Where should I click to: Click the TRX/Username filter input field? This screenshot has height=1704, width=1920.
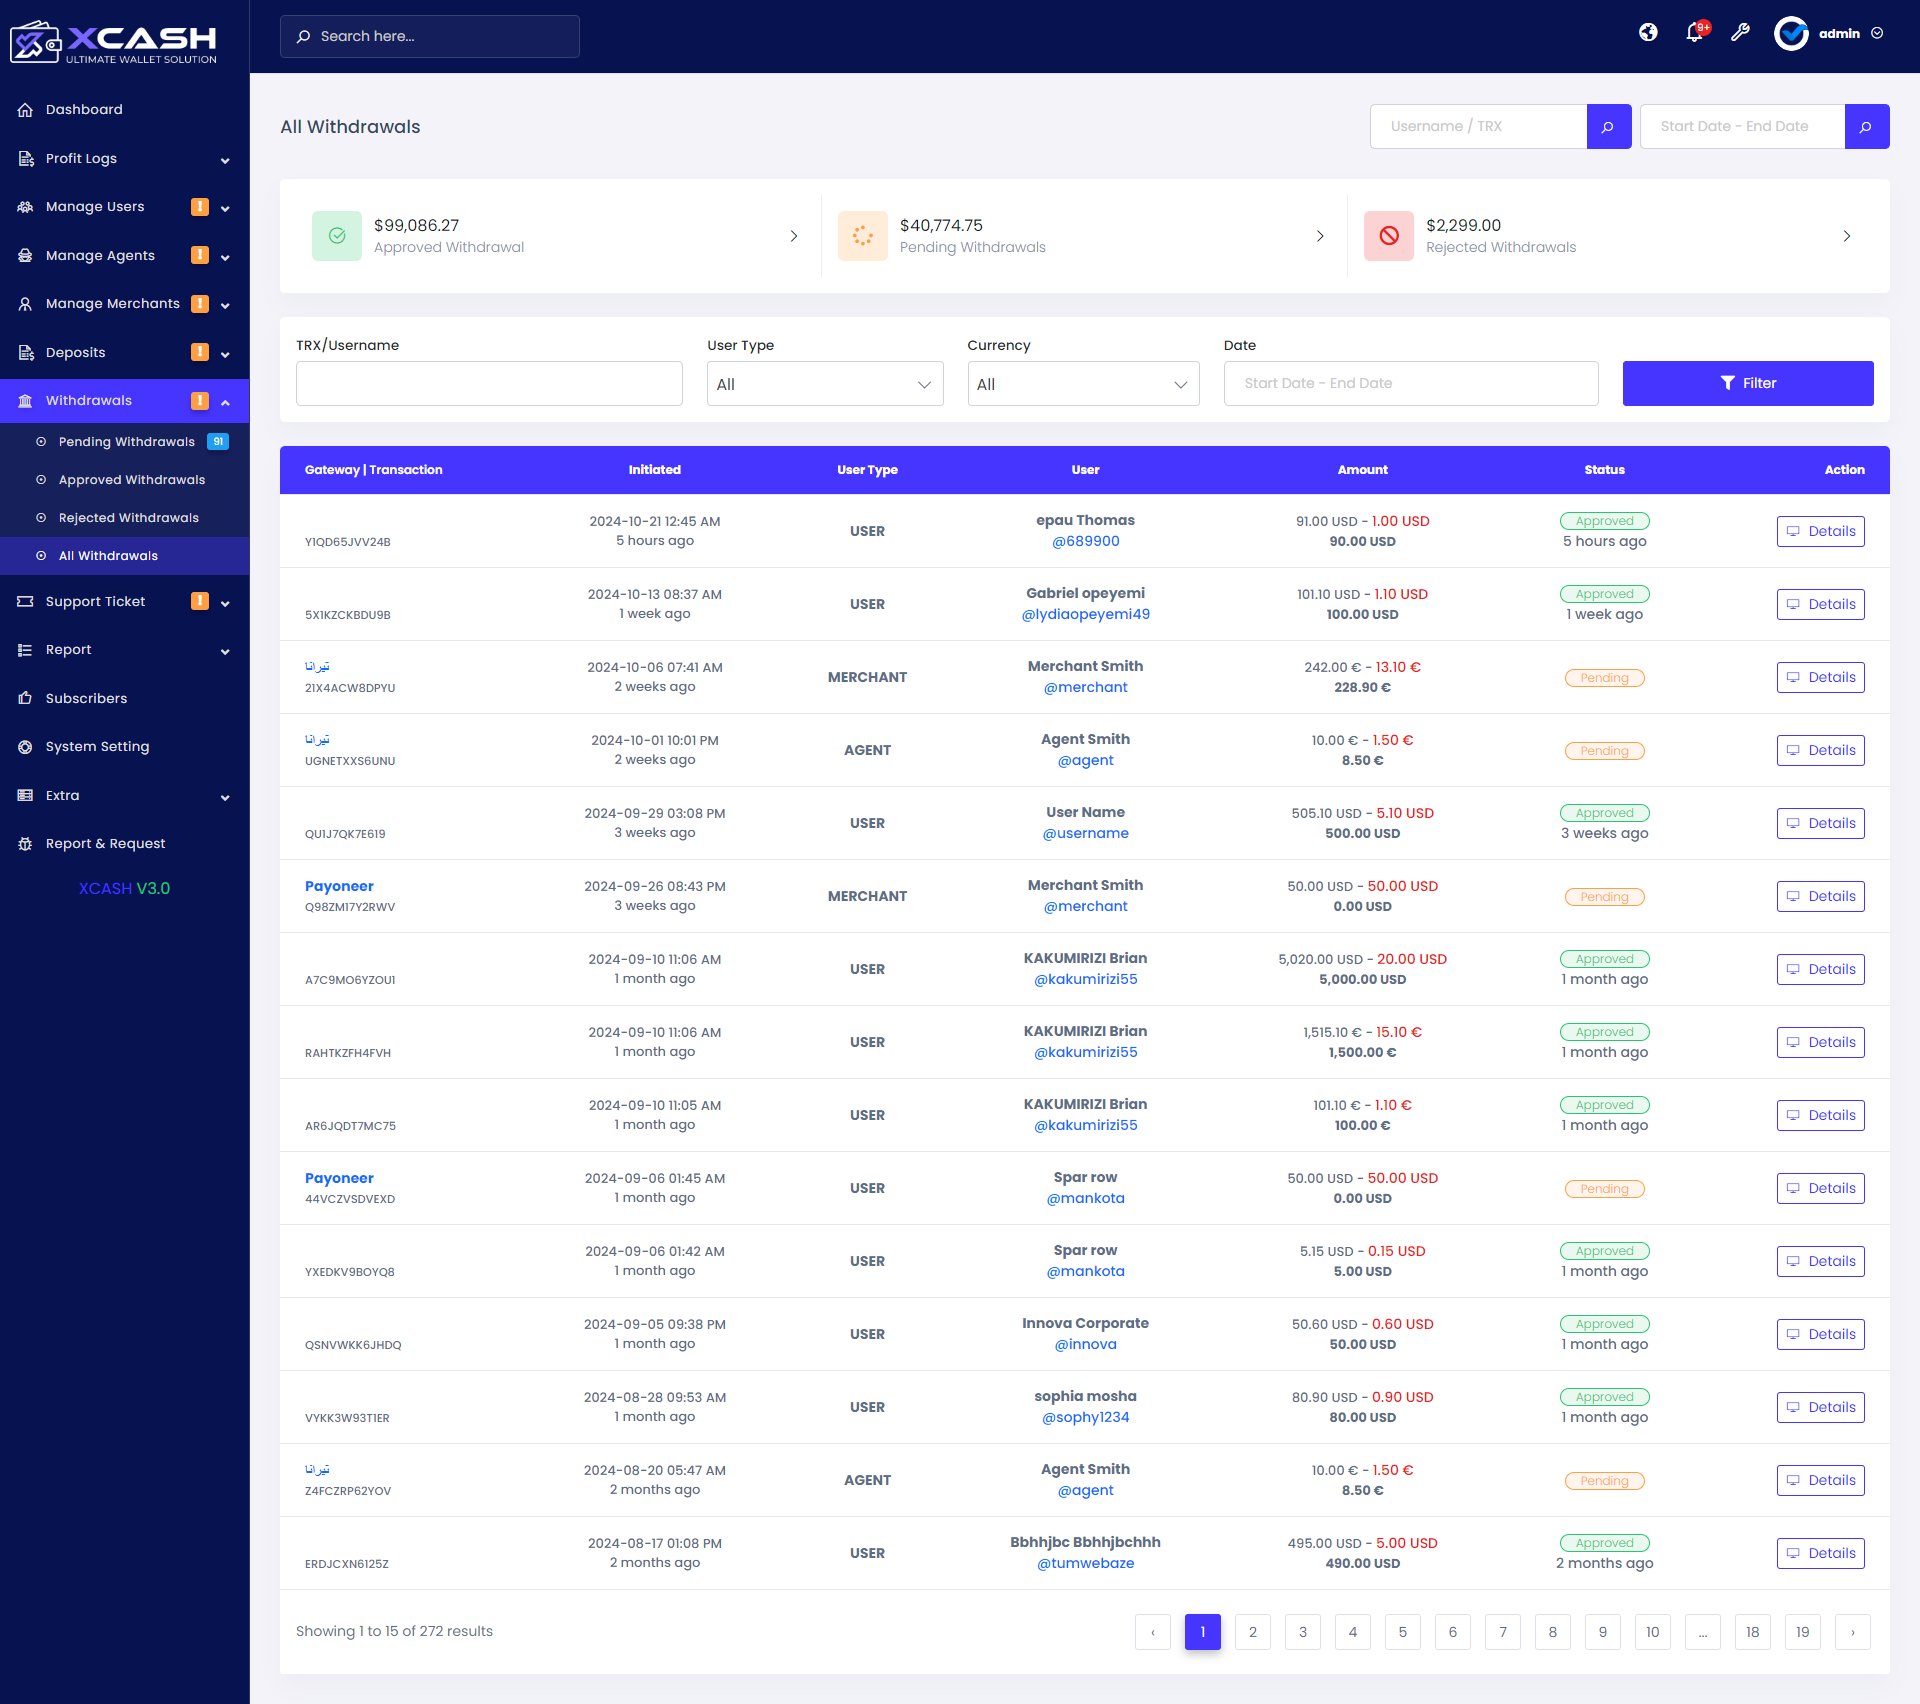[x=489, y=384]
